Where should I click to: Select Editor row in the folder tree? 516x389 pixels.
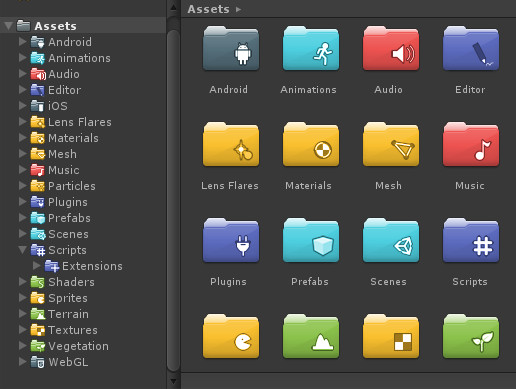point(83,90)
